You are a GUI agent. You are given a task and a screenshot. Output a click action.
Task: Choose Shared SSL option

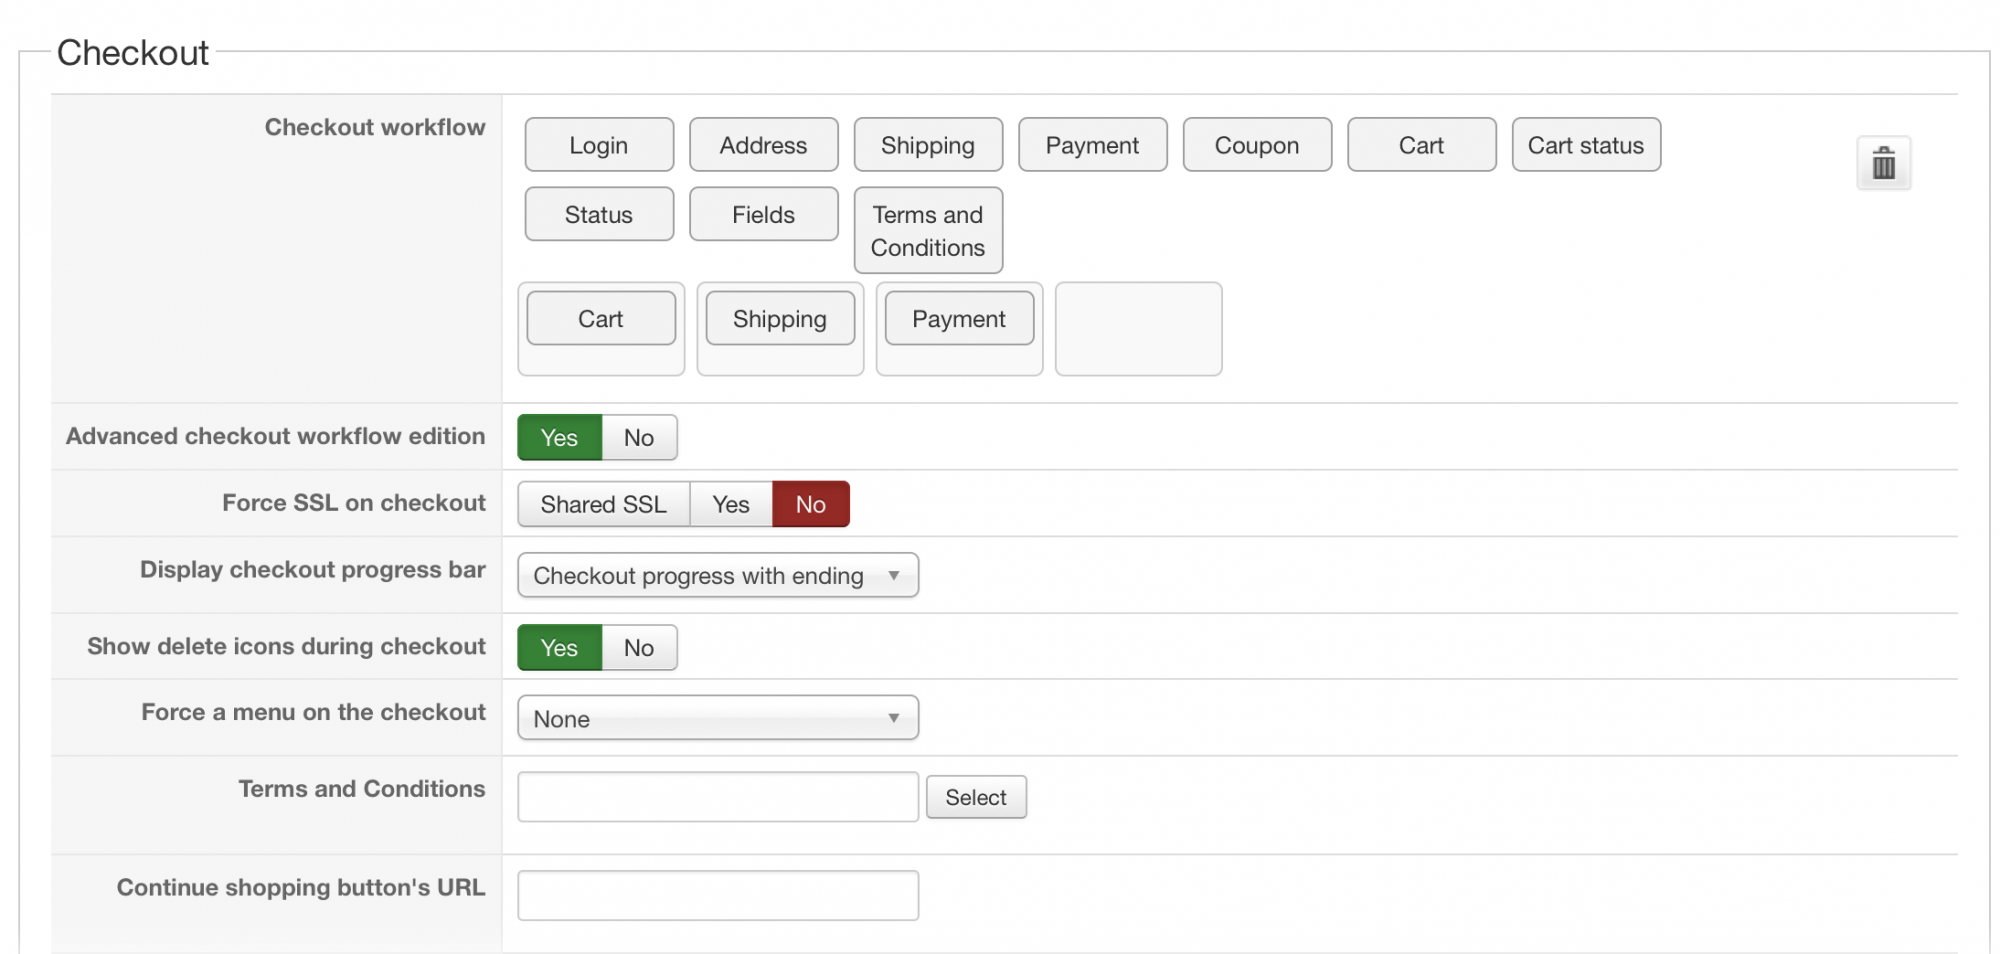click(x=603, y=504)
